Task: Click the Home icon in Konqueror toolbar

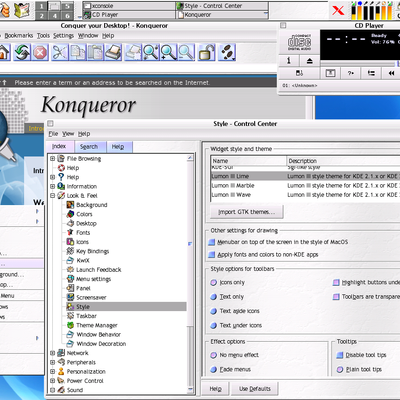Action: coord(4,52)
